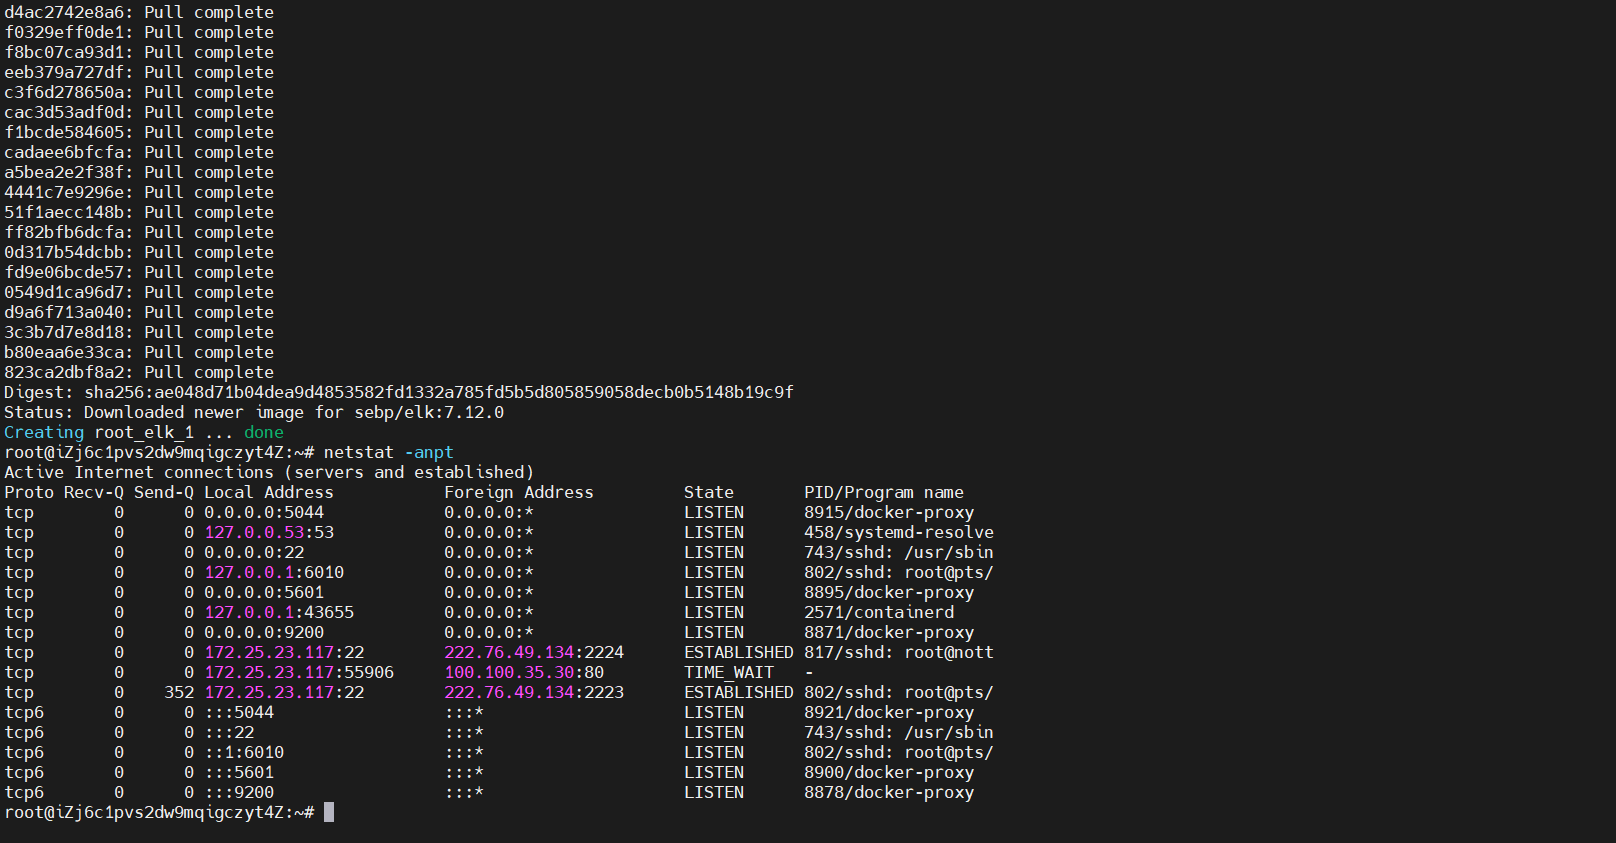Click Send-Q value '352'
This screenshot has height=843, width=1616.
[179, 692]
